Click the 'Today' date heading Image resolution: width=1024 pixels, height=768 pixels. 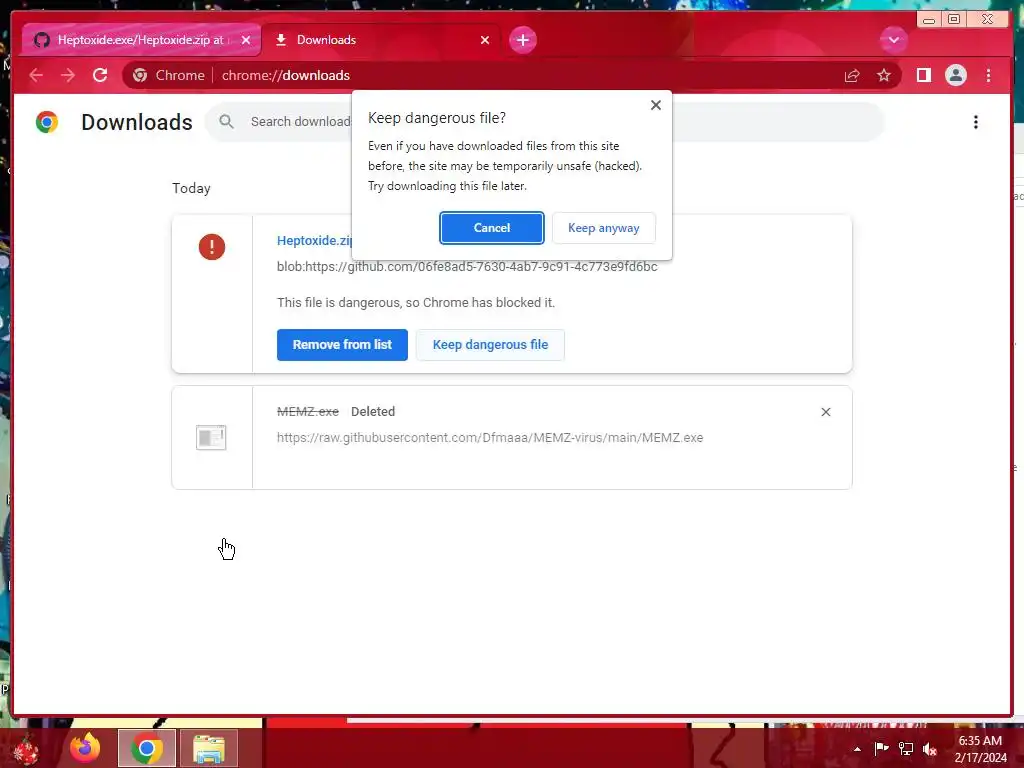pyautogui.click(x=191, y=188)
